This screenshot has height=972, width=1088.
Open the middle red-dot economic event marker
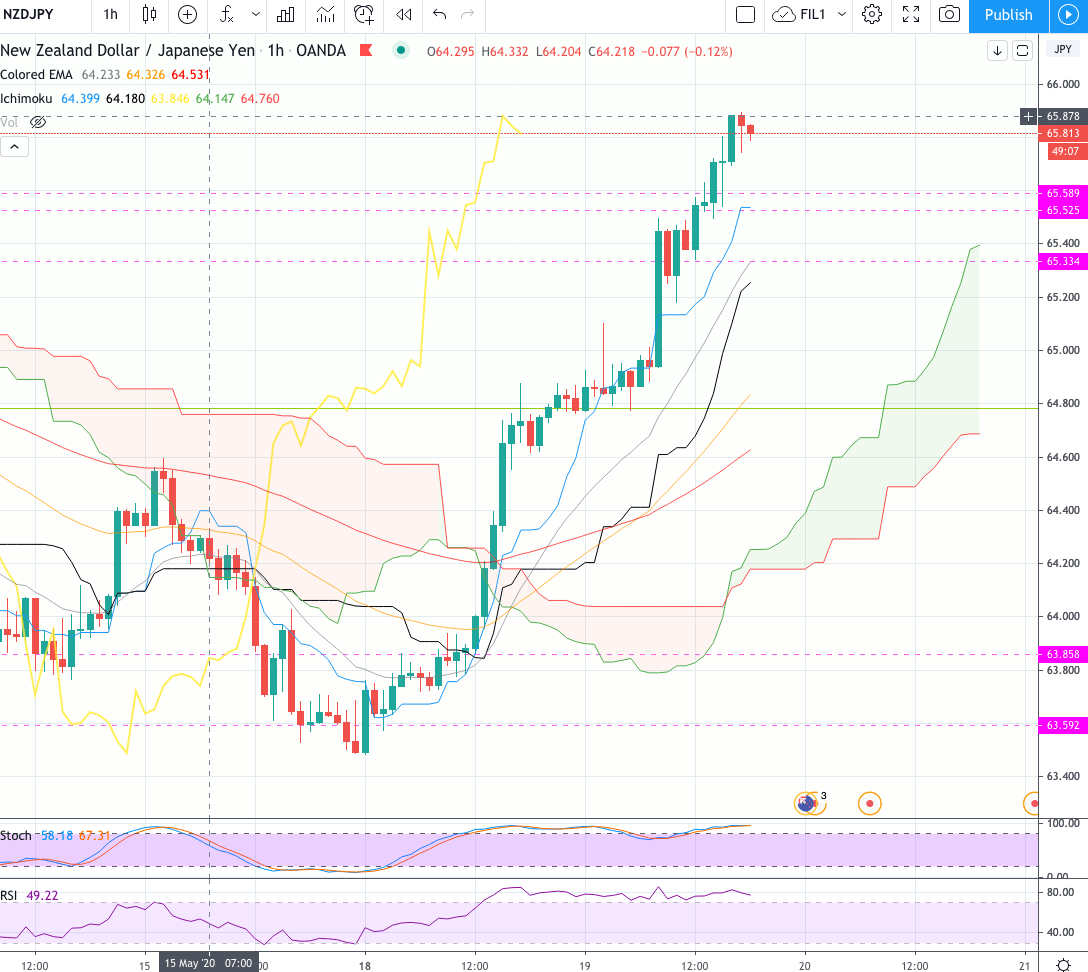click(x=869, y=803)
